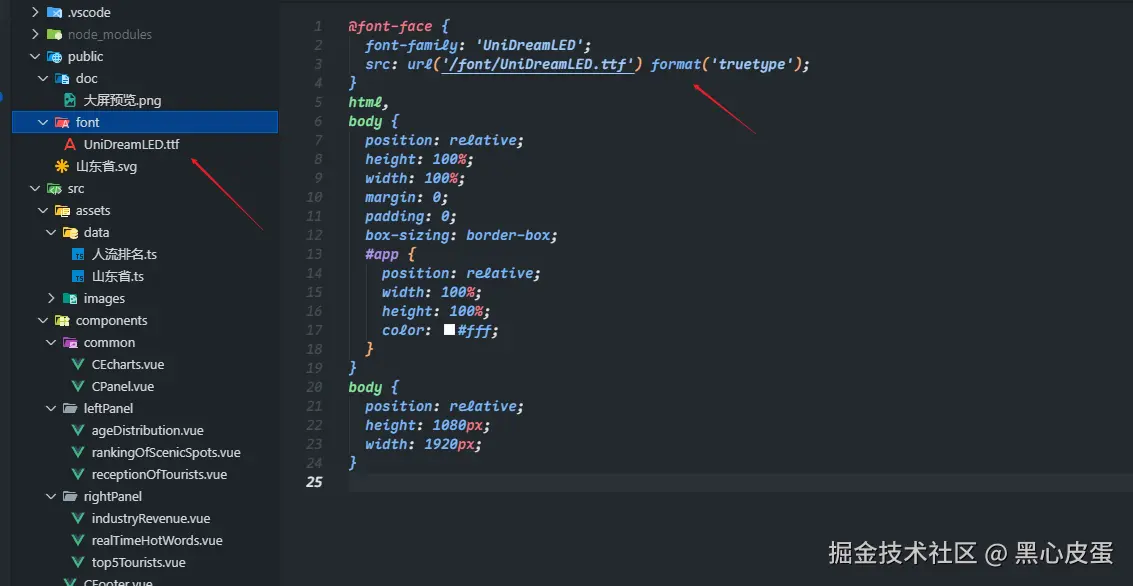Collapse the leftPanel folder
The height and width of the screenshot is (586, 1133).
51,409
